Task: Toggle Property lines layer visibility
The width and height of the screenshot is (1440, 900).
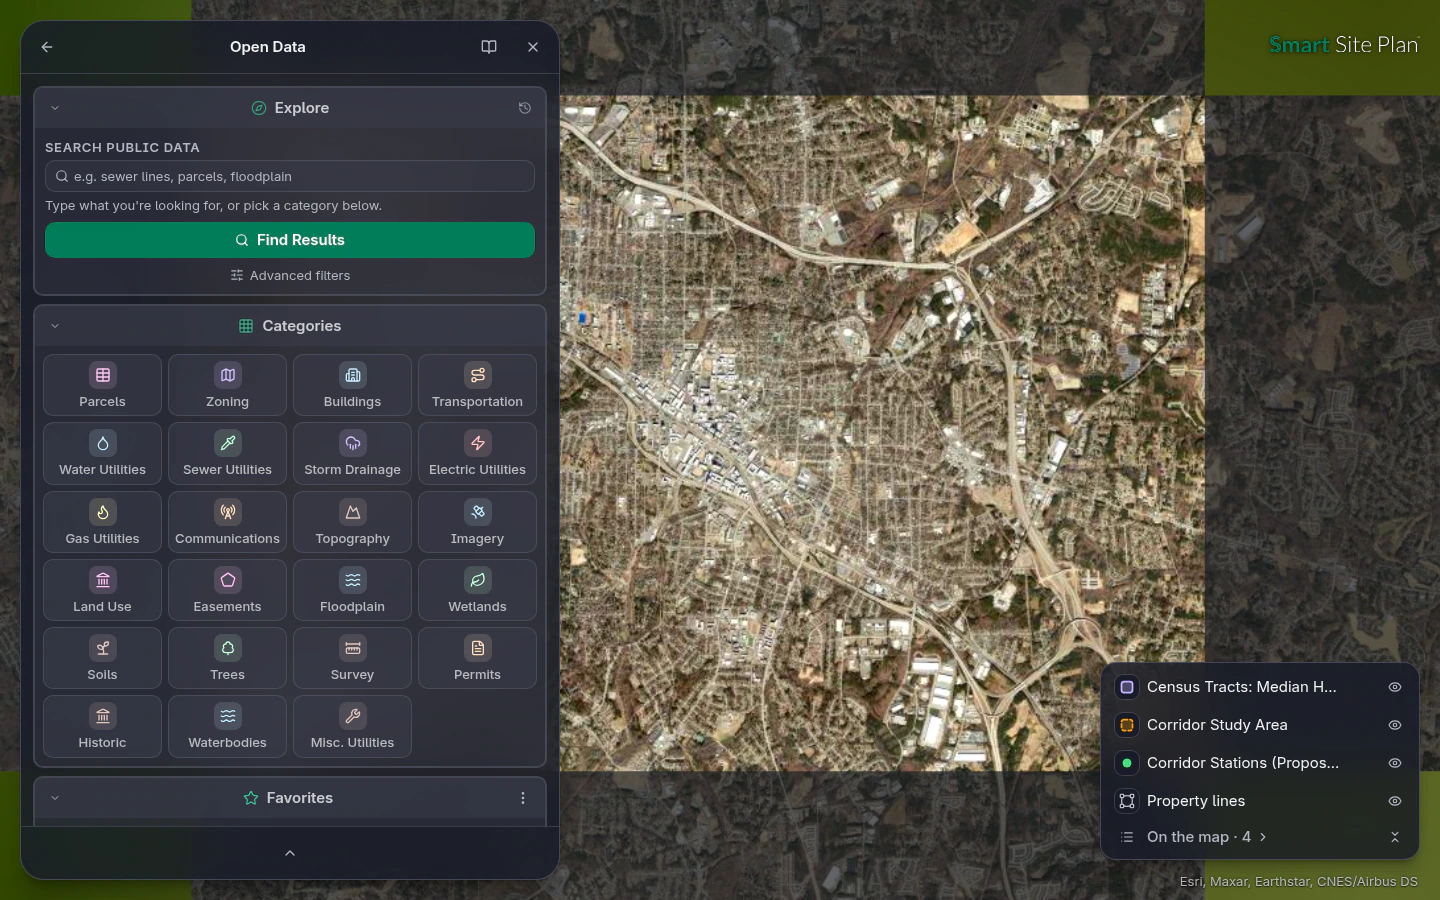Action: coord(1394,801)
